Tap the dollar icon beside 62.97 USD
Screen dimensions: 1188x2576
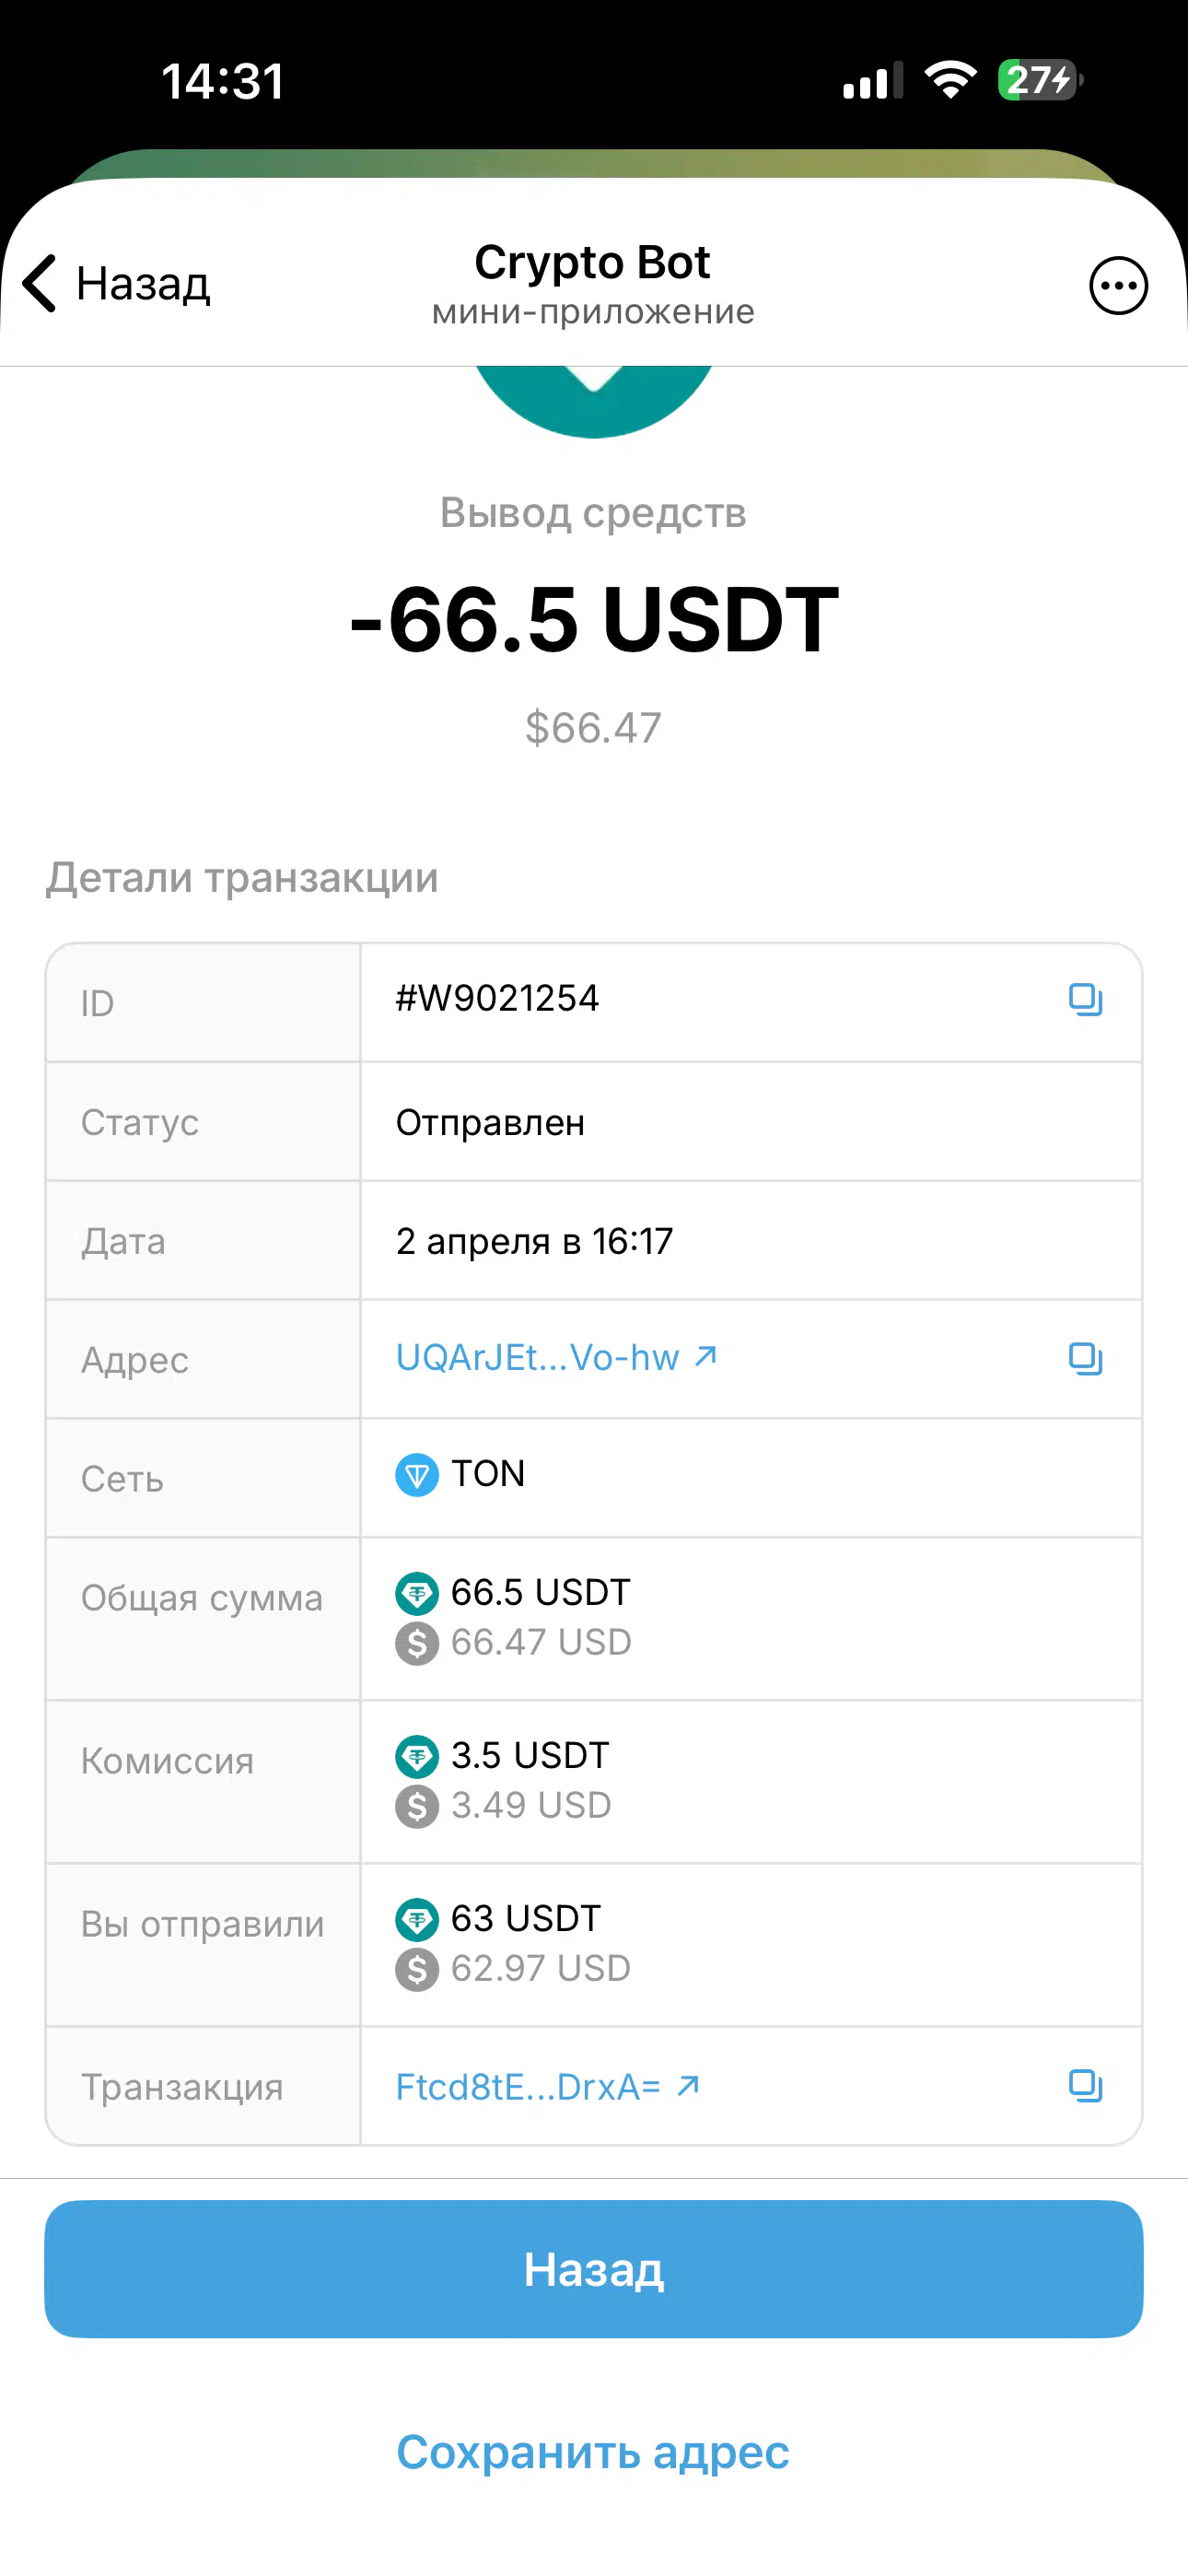(x=417, y=1969)
